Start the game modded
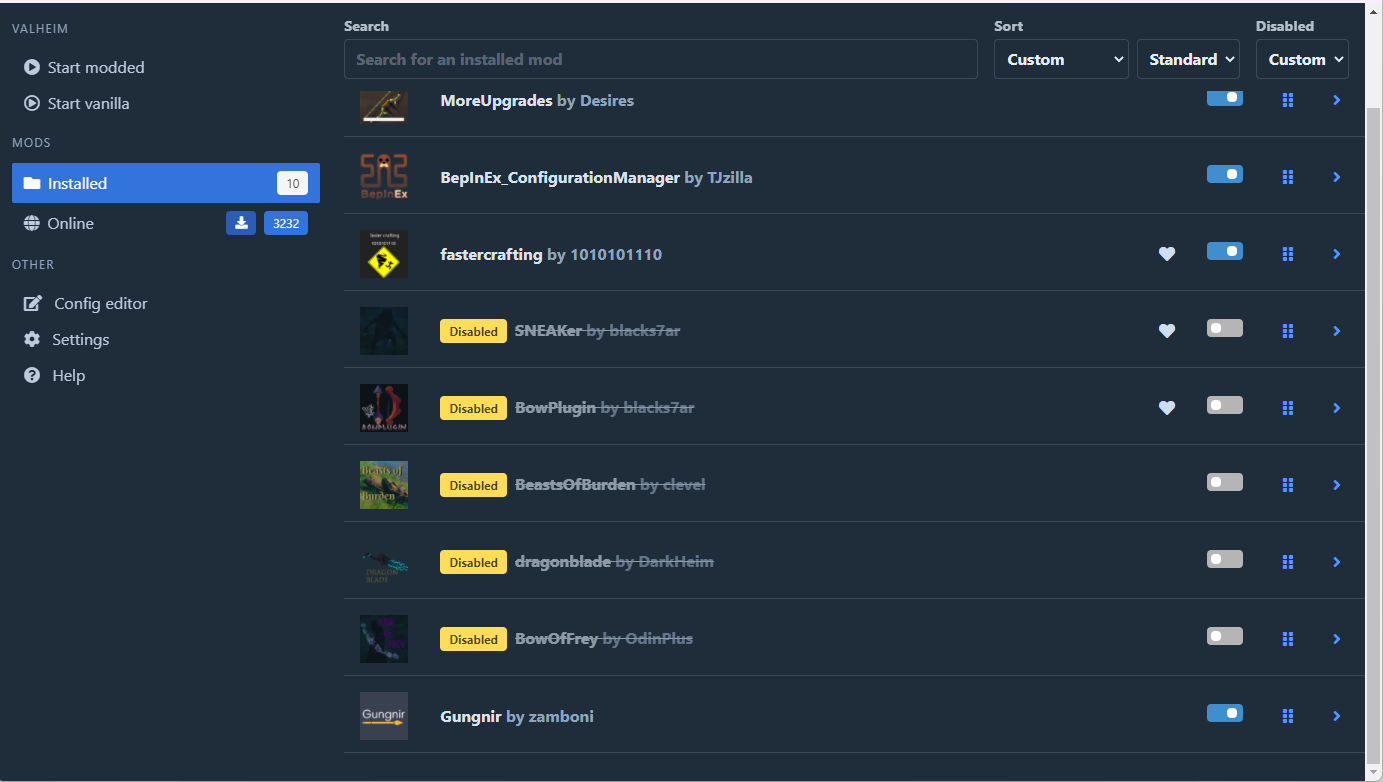Screen dimensions: 1383x782 (166, 67)
